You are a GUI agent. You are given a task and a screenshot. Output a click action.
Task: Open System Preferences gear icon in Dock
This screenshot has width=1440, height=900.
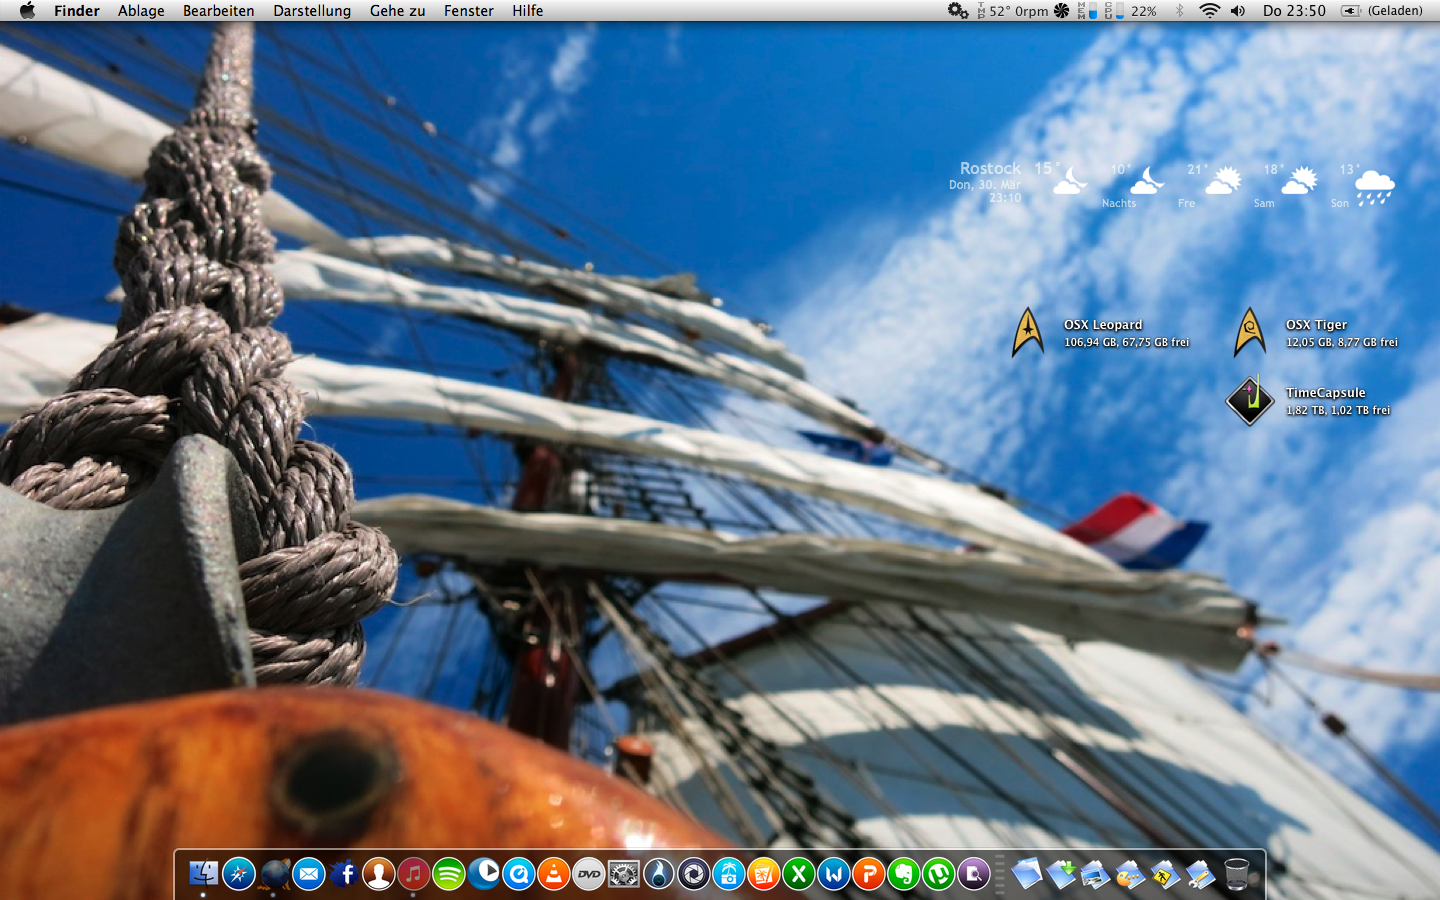(x=624, y=874)
